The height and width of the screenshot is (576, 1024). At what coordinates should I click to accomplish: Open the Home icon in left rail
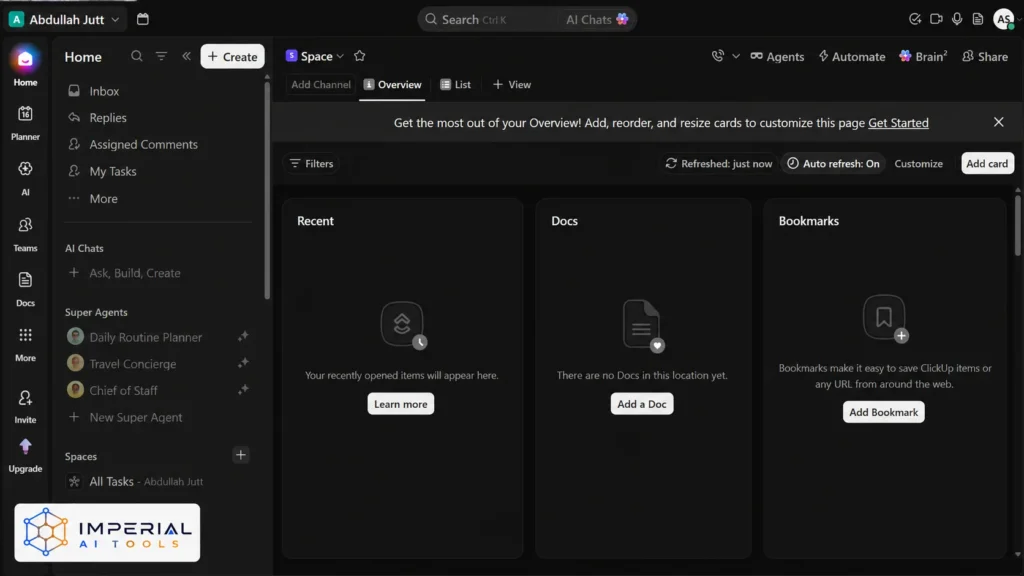pos(25,60)
